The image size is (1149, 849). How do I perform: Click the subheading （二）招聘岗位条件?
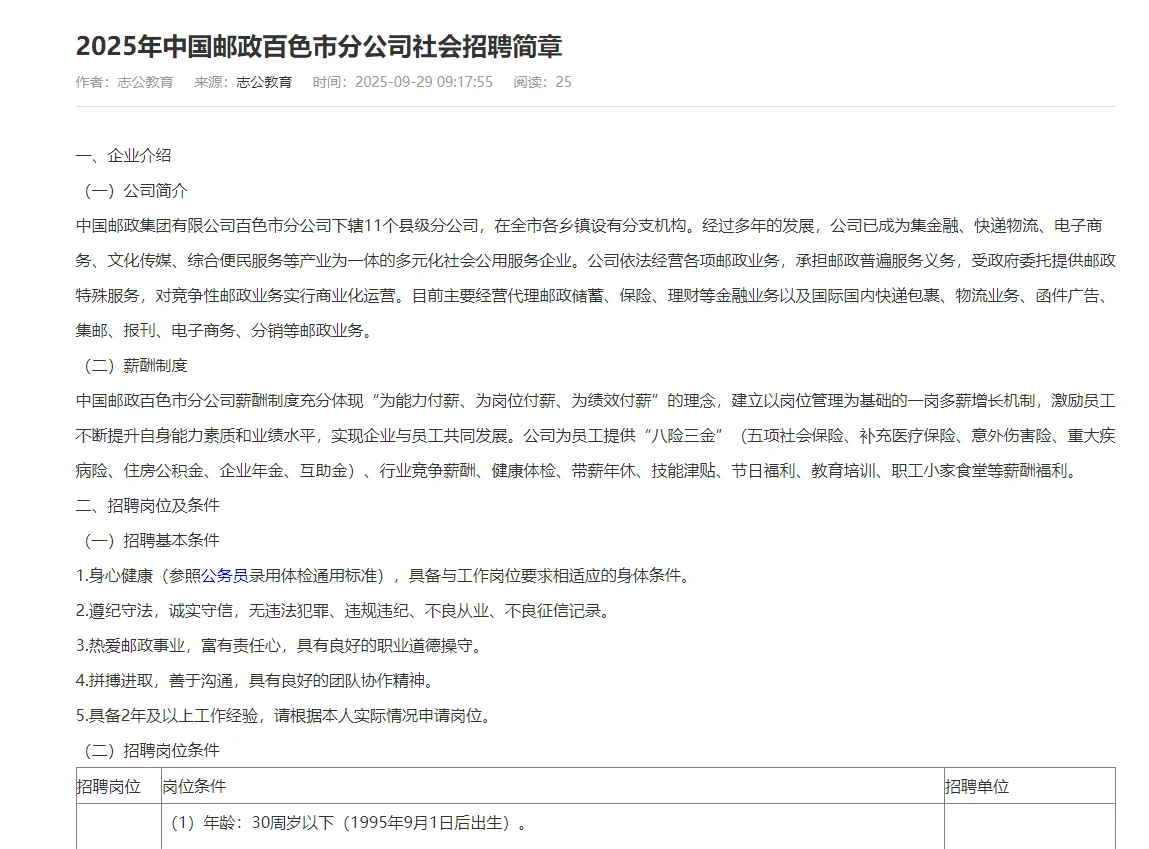pos(148,751)
